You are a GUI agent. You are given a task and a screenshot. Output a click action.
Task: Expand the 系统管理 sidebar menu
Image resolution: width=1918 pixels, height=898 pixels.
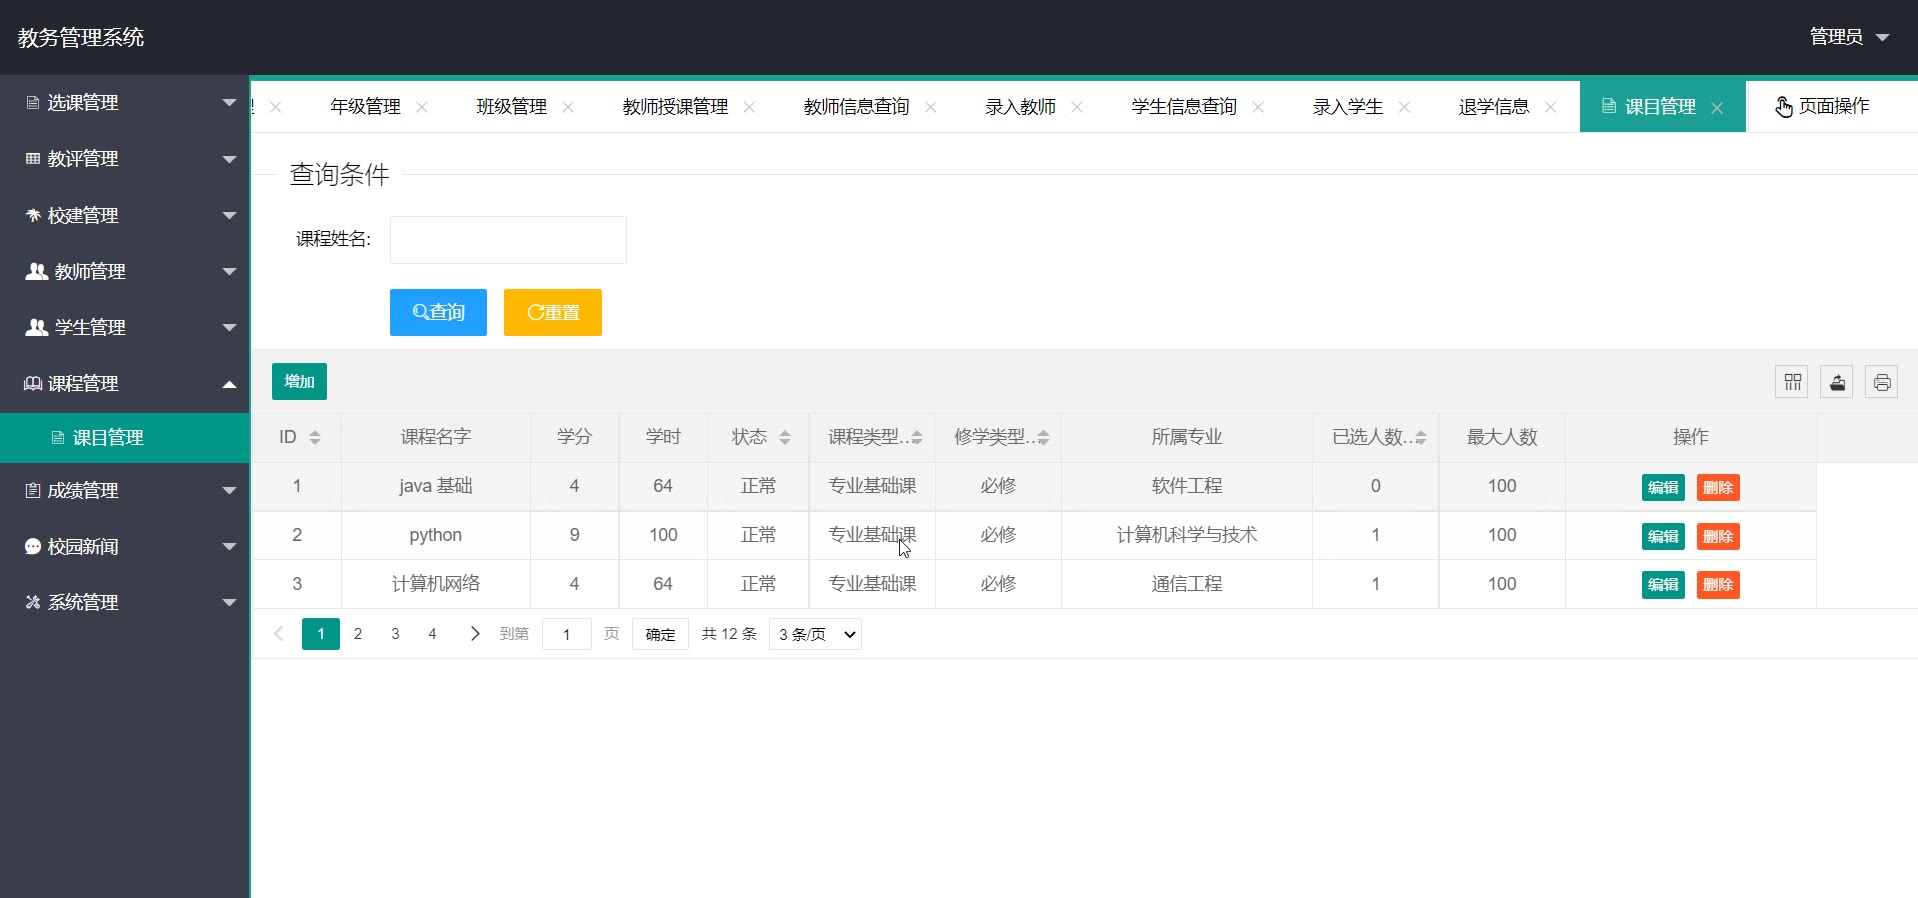tap(125, 602)
